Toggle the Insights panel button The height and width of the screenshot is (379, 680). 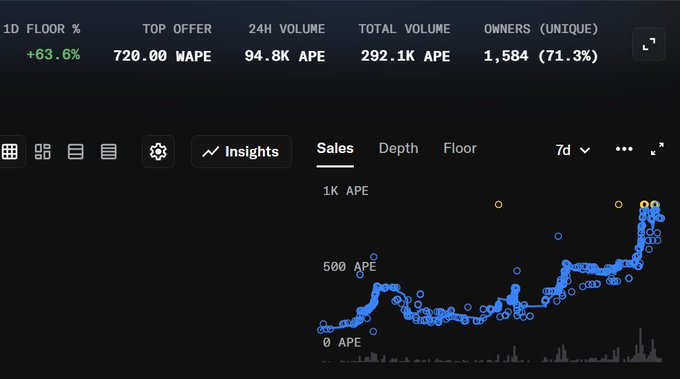pyautogui.click(x=241, y=151)
